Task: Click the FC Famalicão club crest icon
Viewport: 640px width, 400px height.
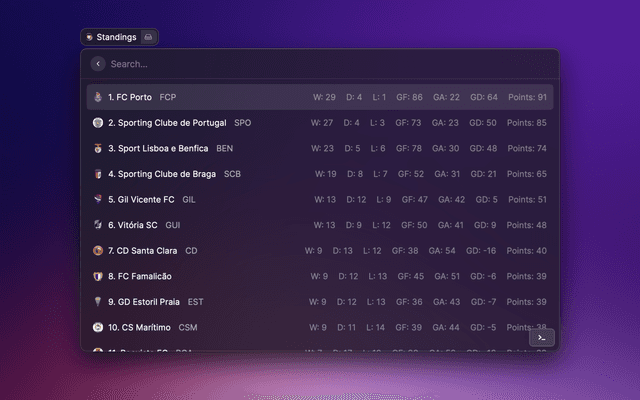Action: click(x=98, y=276)
